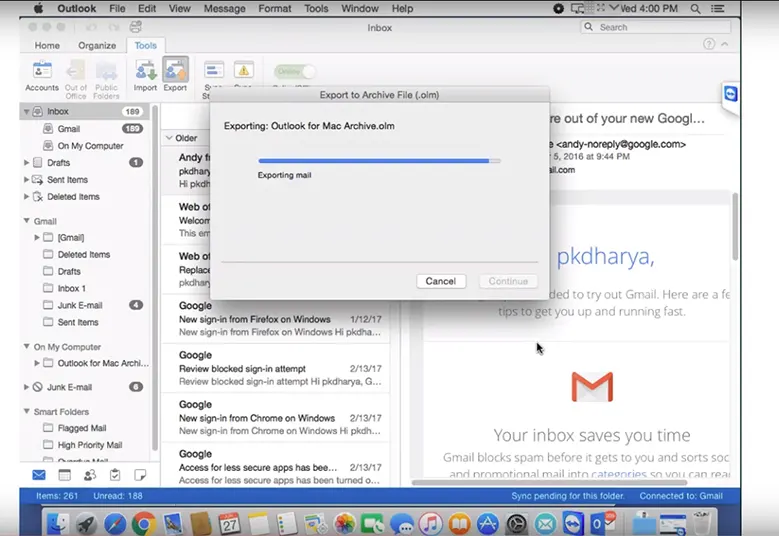Expand the [Gmail] subfolder
This screenshot has height=536, width=779.
coord(37,237)
